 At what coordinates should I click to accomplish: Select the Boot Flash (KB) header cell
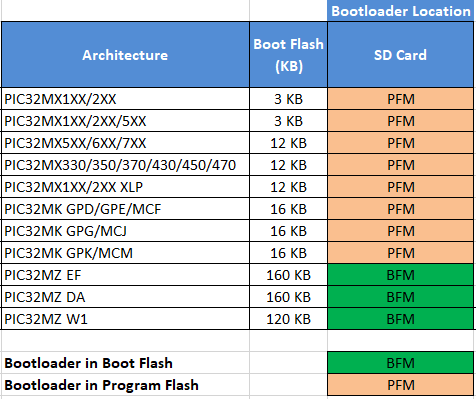pyautogui.click(x=288, y=55)
